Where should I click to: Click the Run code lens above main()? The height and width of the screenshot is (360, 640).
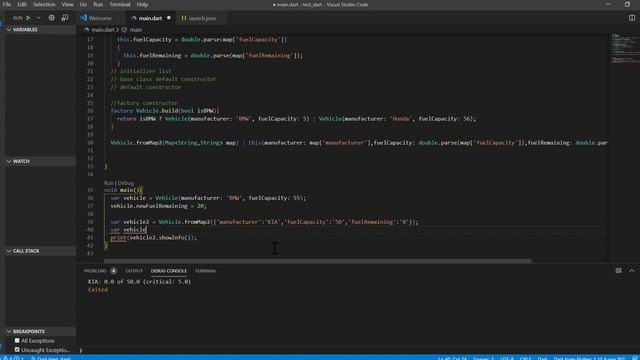coord(109,183)
